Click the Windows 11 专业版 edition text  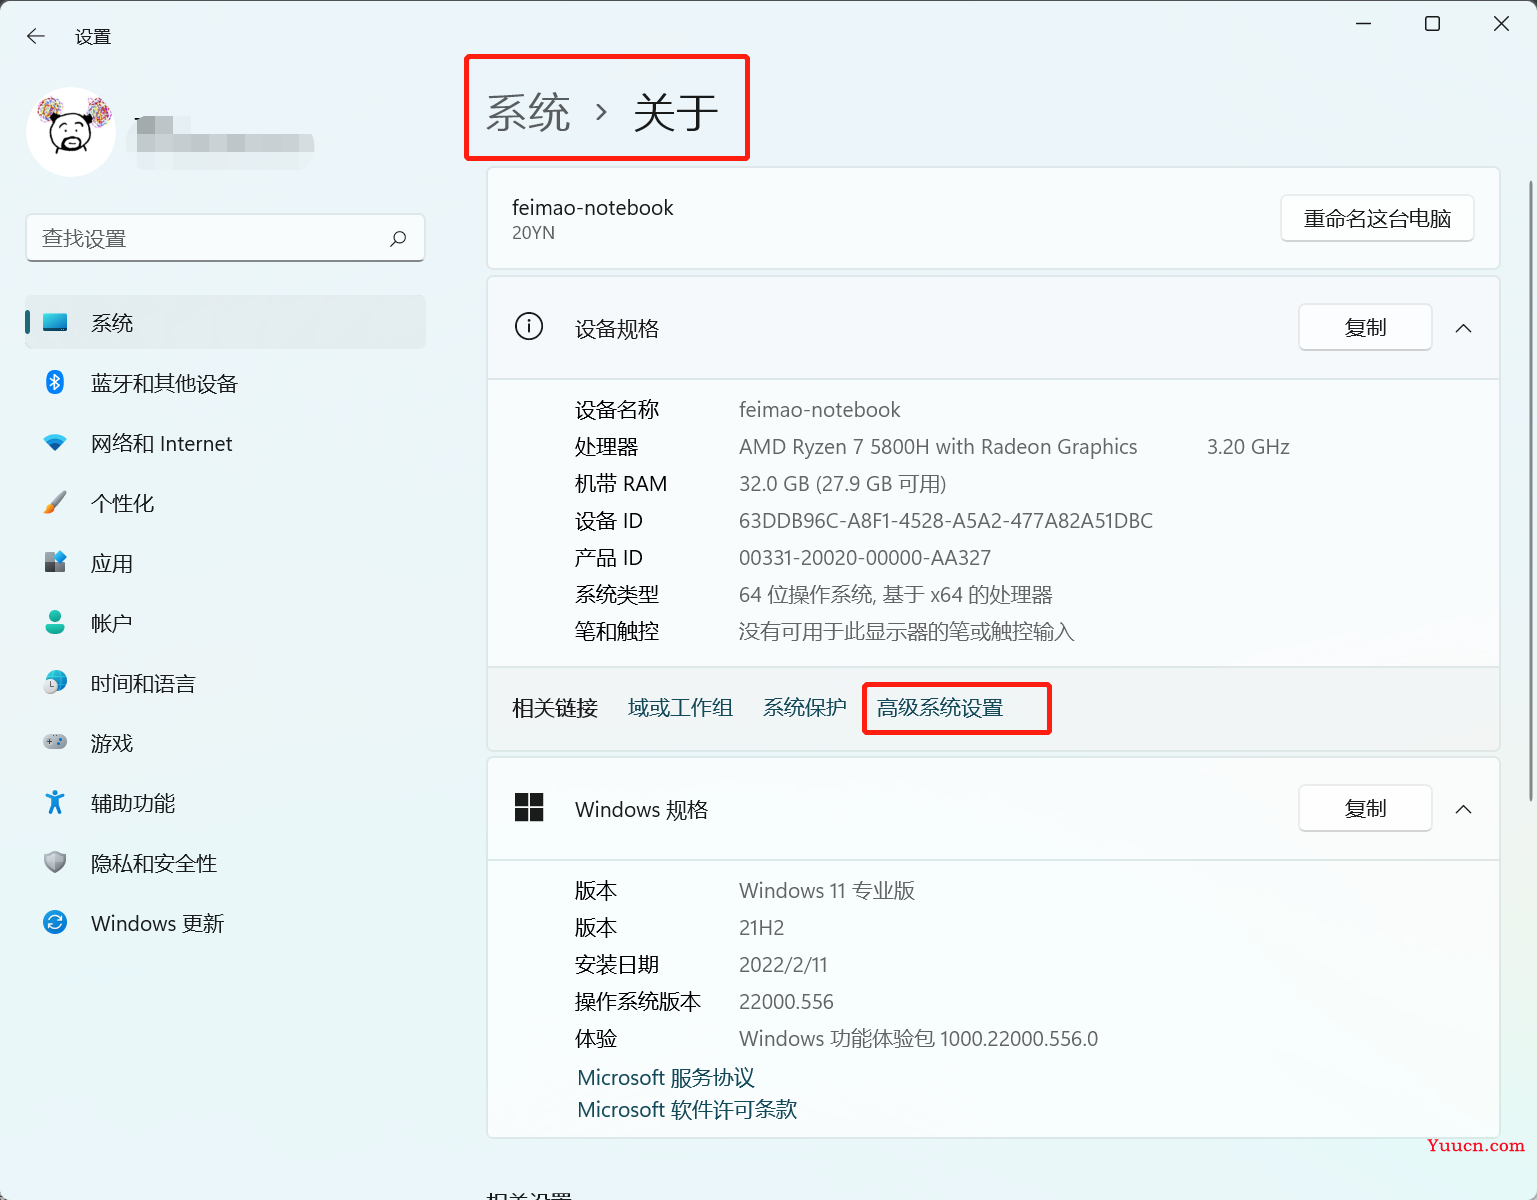coord(827,891)
